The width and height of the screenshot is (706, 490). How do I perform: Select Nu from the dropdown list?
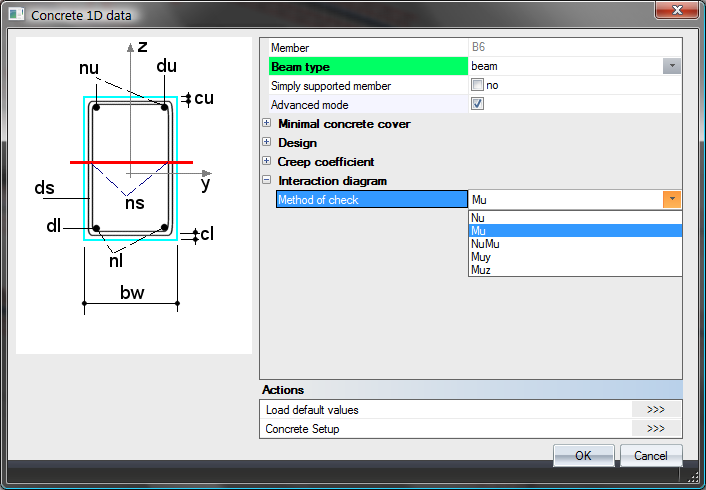tap(478, 217)
